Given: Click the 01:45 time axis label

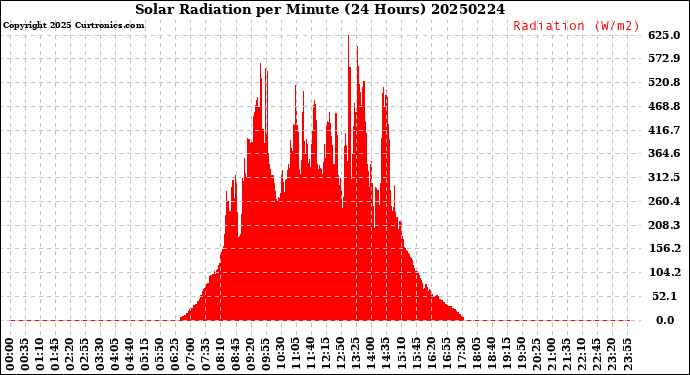Looking at the screenshot, I should tap(55, 355).
